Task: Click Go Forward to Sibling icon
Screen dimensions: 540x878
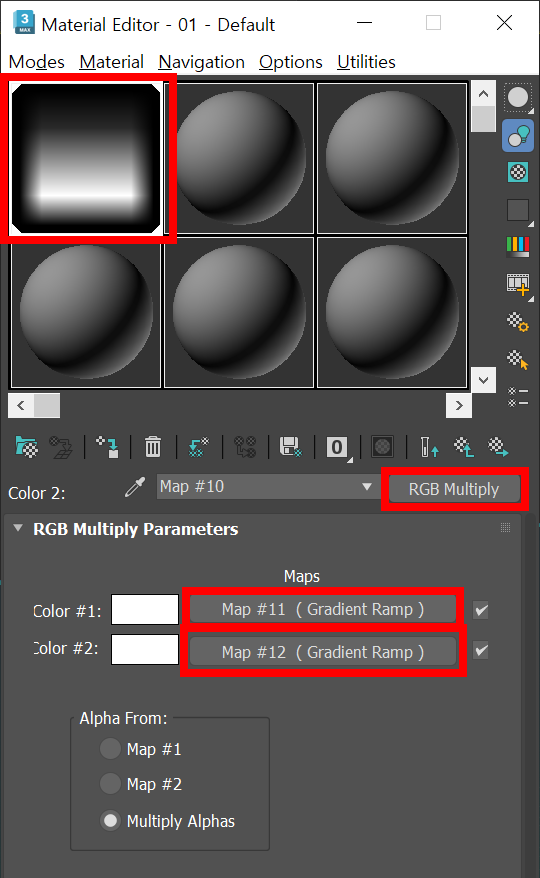Action: pos(498,447)
